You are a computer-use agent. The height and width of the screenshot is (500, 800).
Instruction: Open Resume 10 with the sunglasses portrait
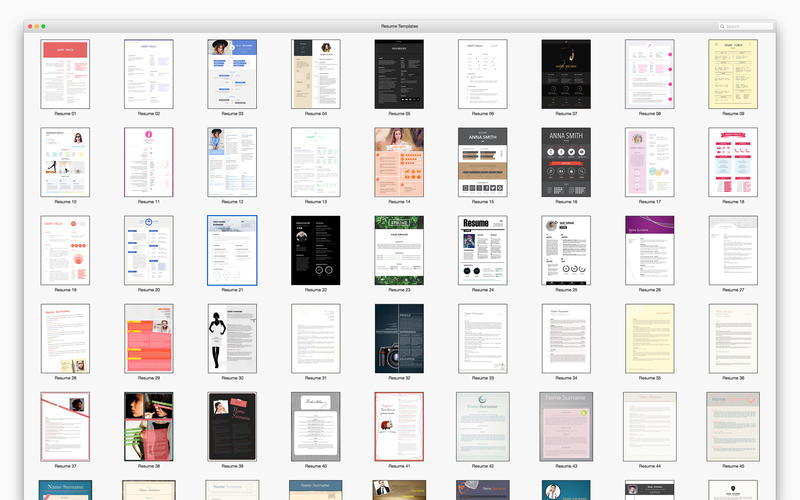point(65,162)
